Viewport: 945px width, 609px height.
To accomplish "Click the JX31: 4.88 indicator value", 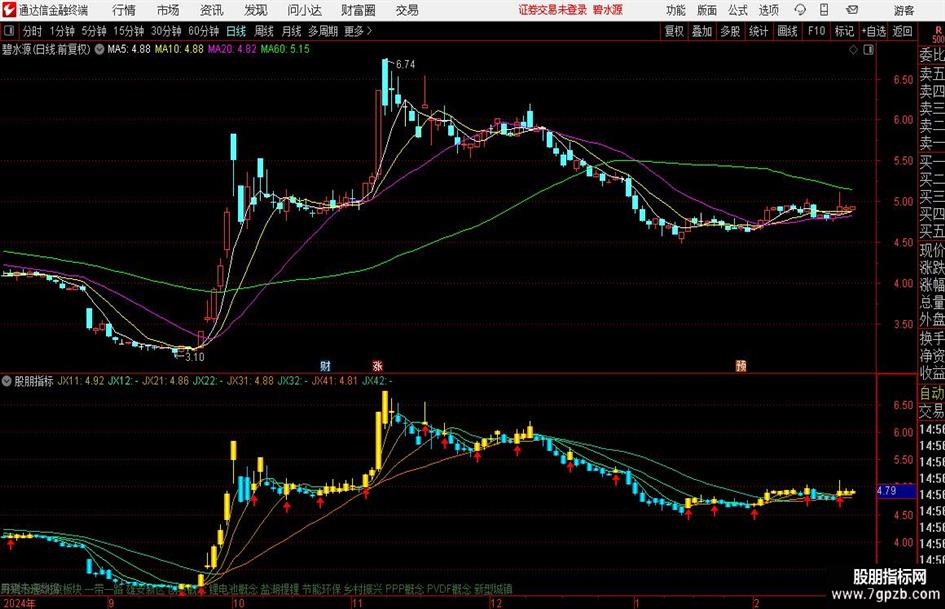I will [250, 381].
